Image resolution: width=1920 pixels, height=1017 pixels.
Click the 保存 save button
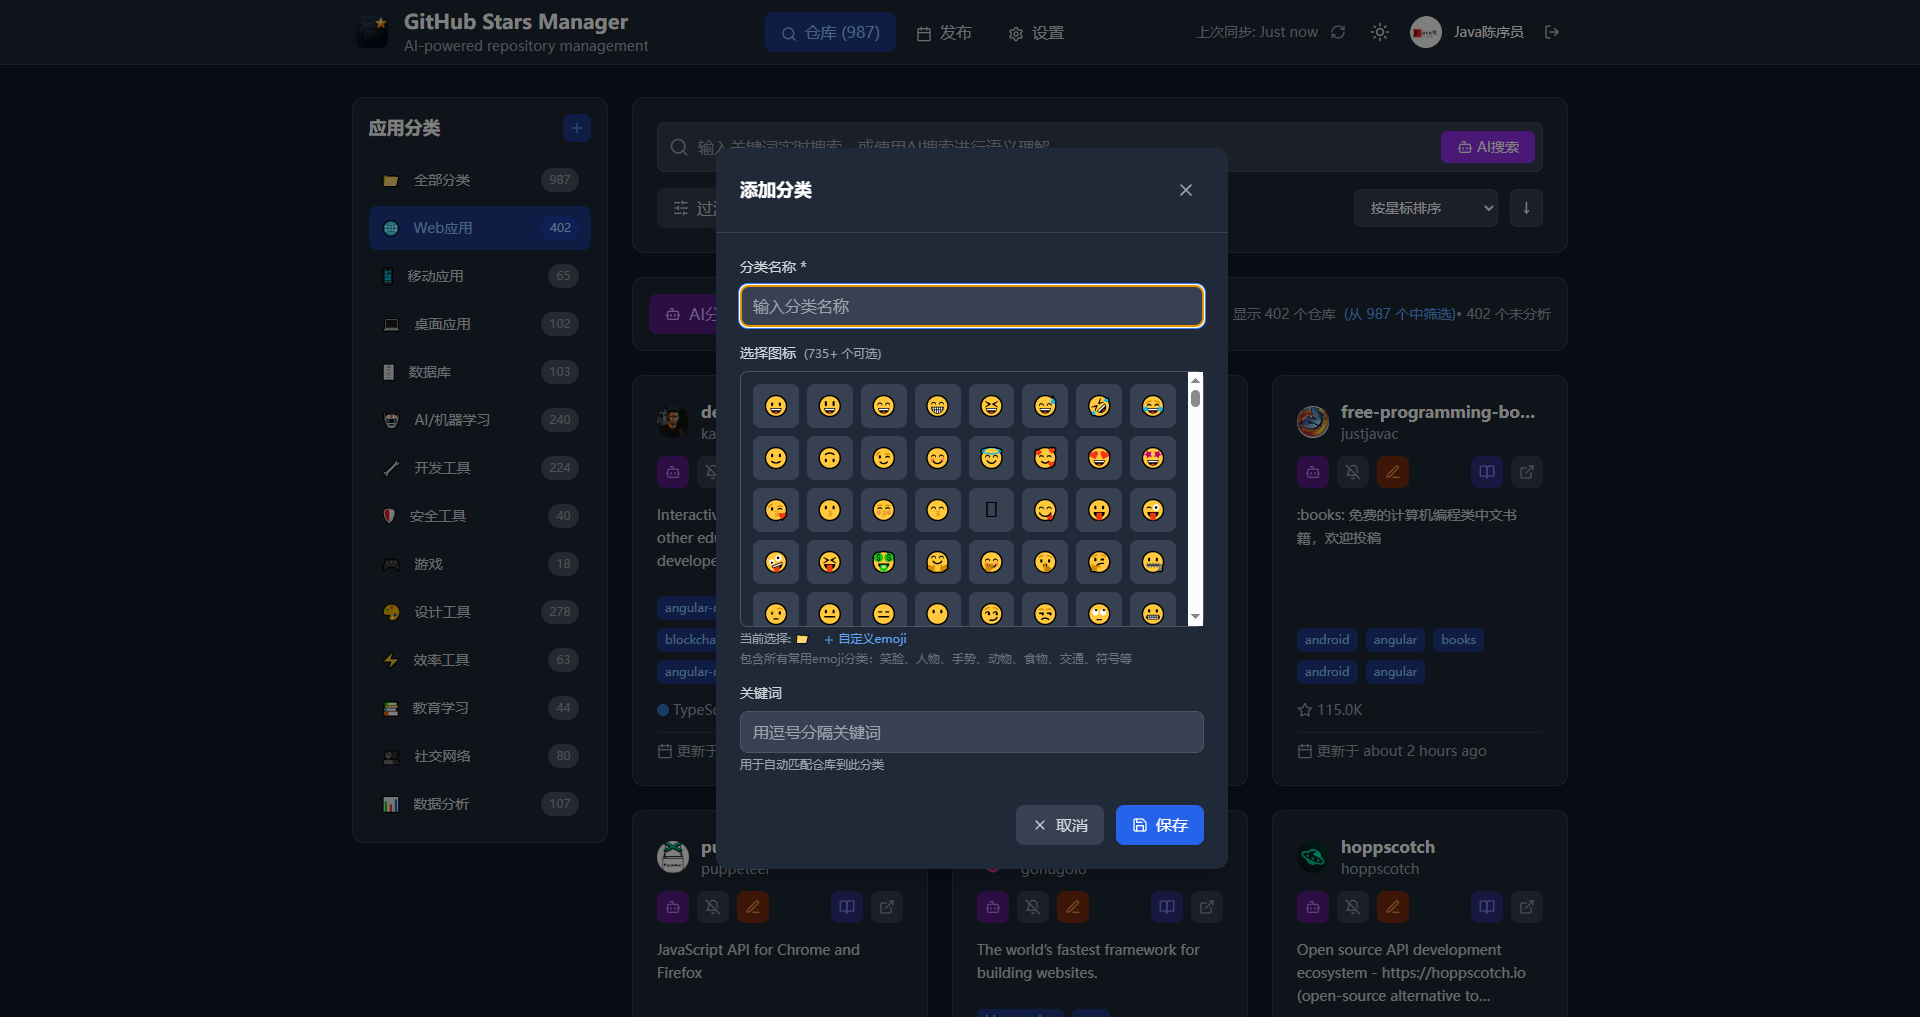pos(1159,825)
